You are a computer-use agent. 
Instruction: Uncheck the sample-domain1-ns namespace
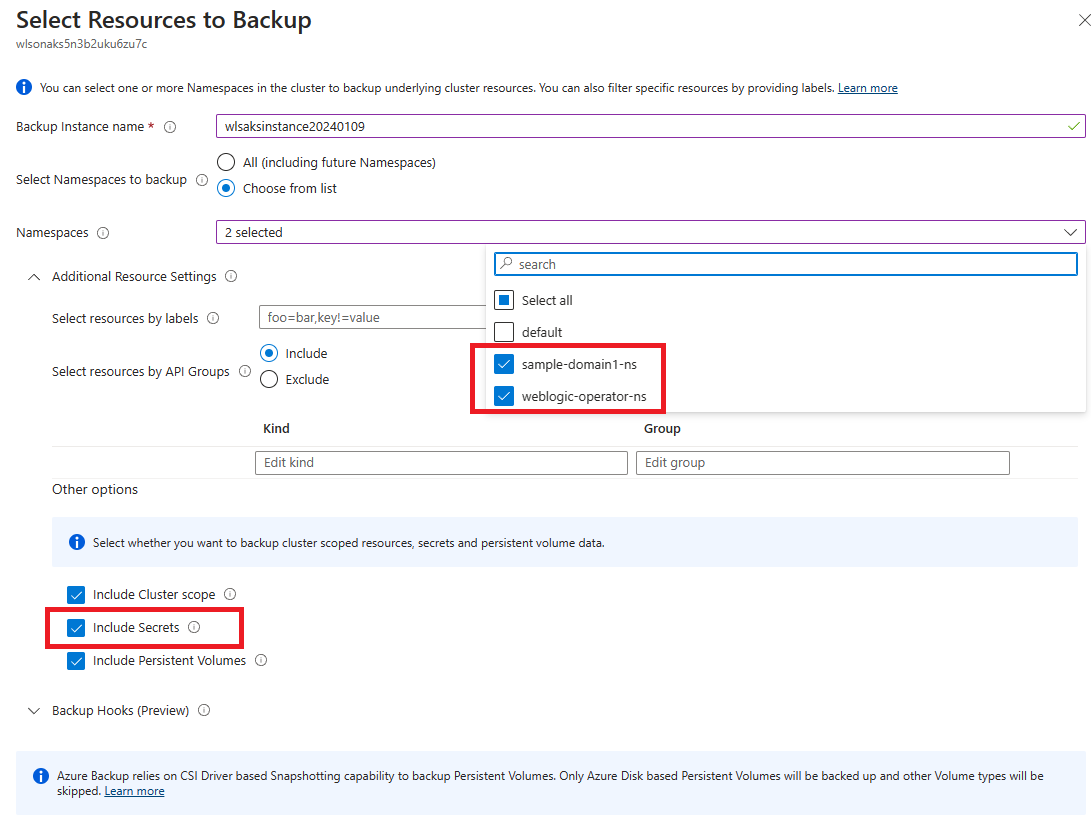503,364
